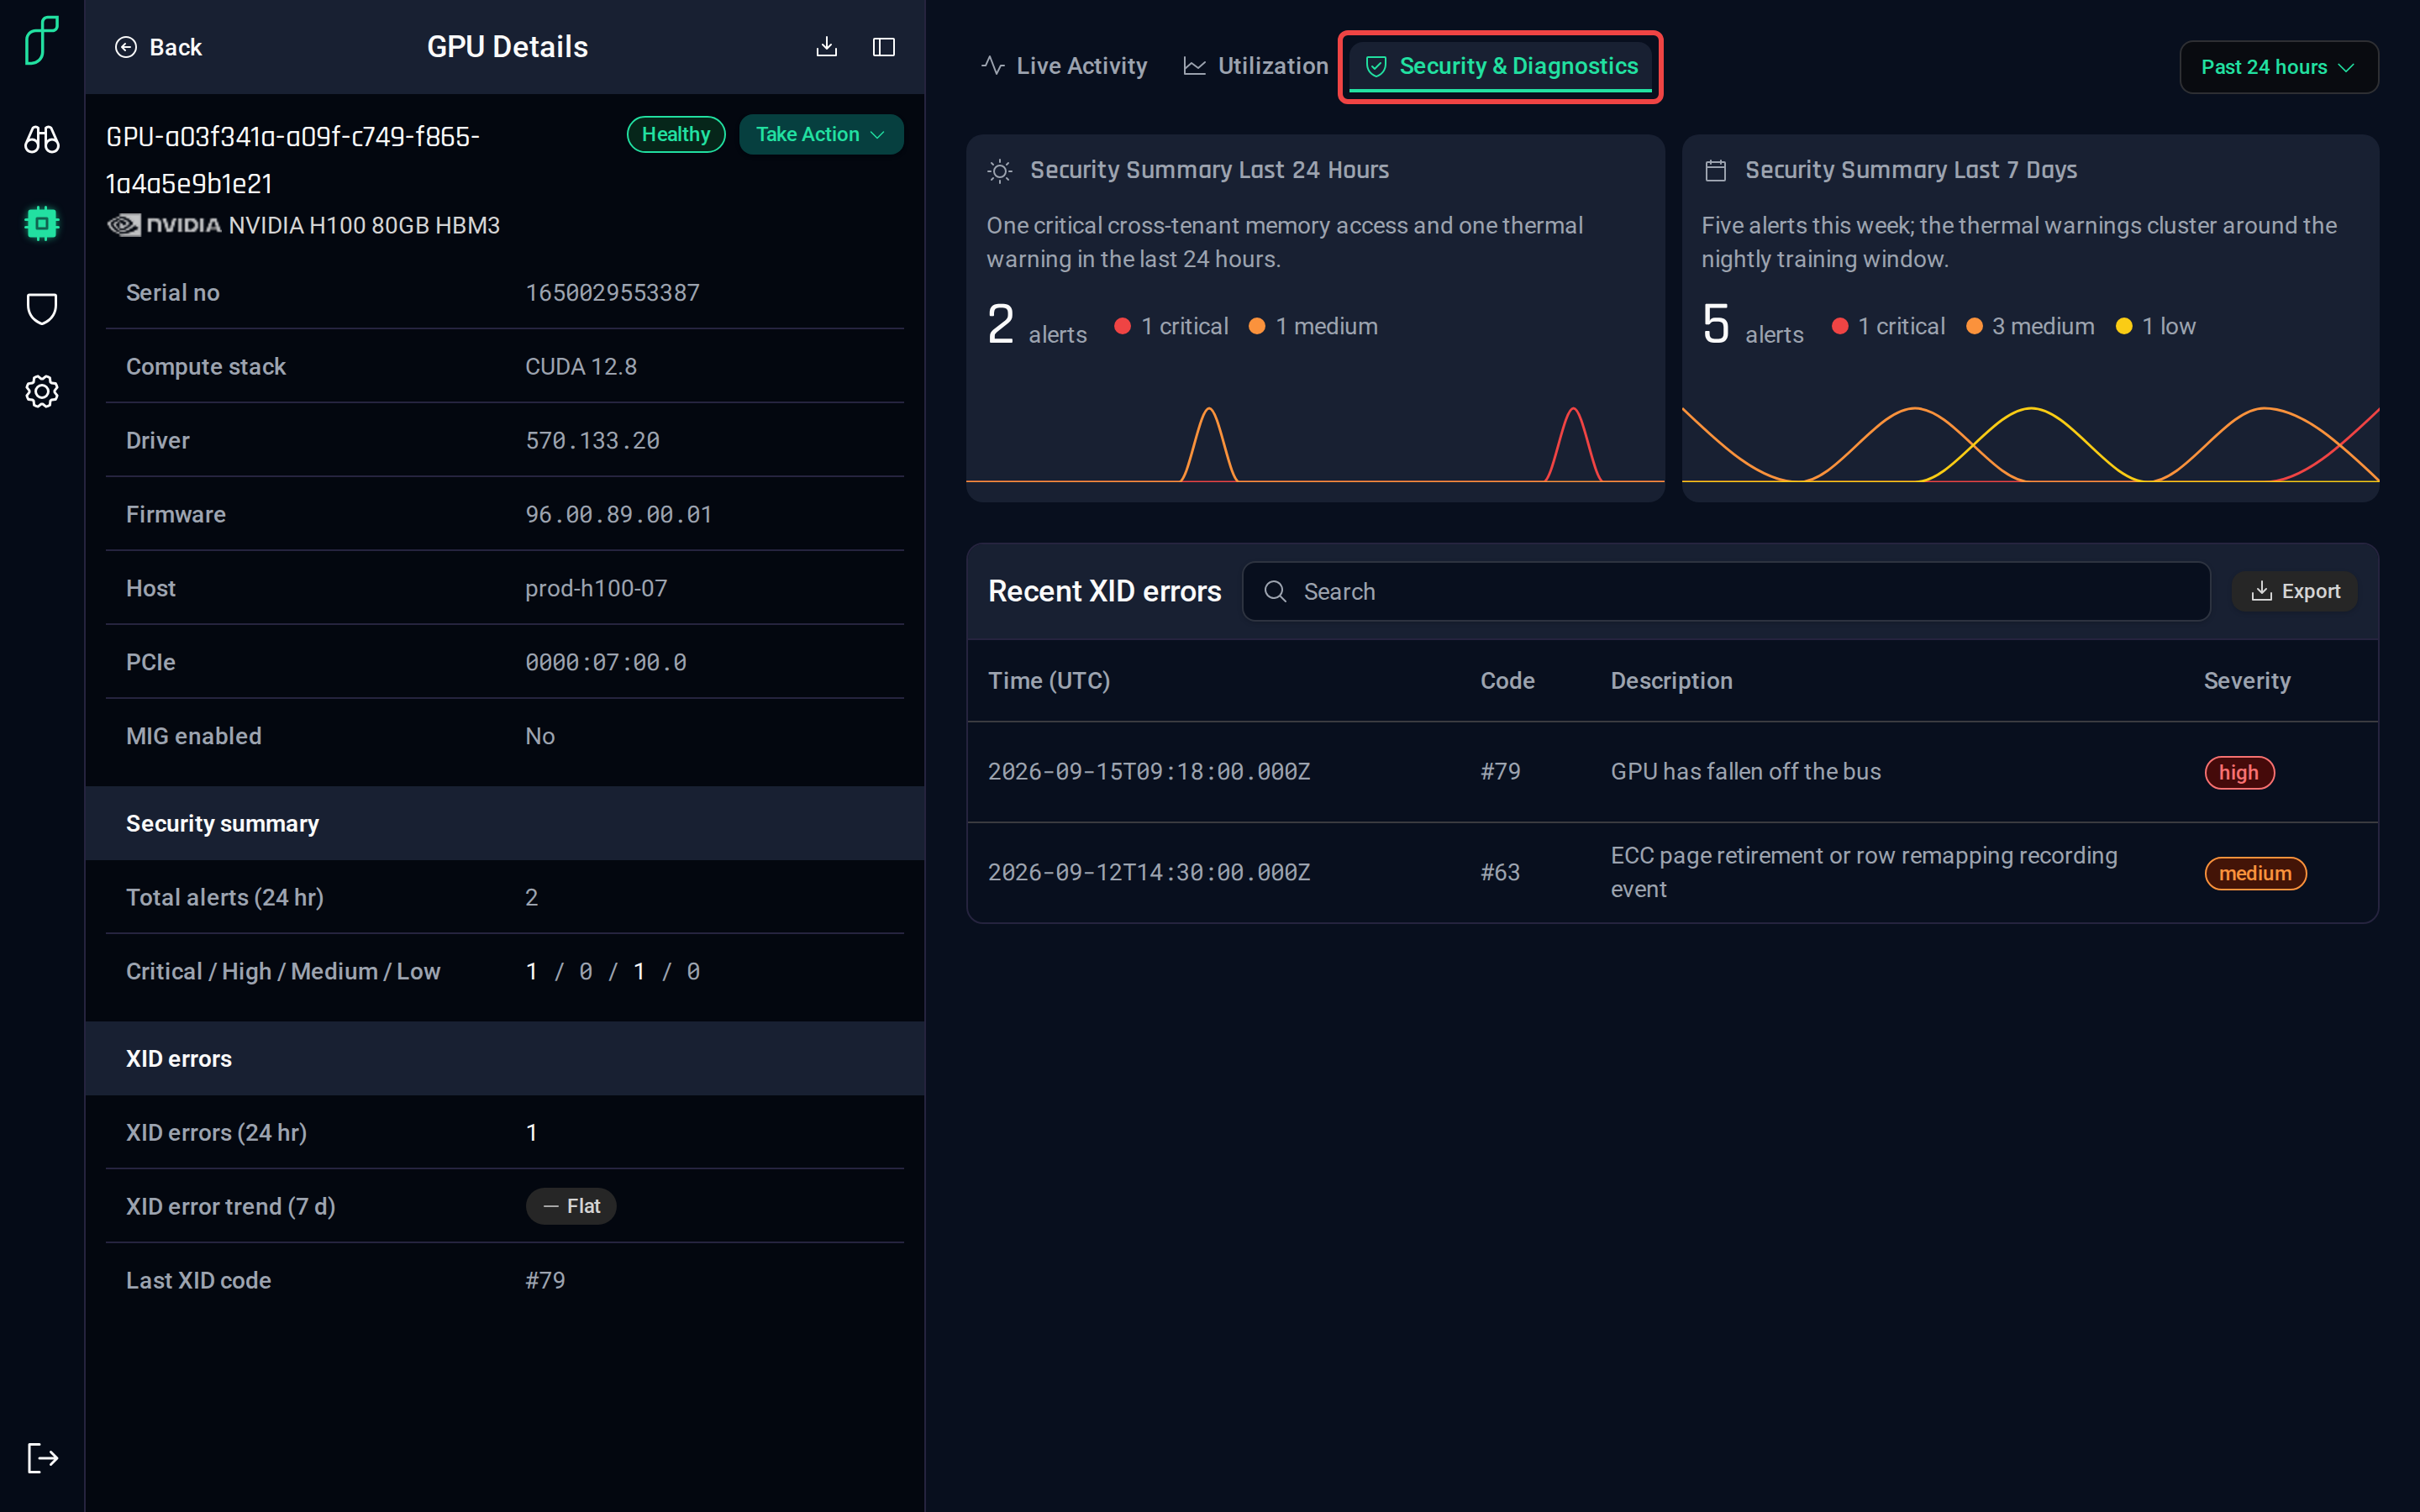This screenshot has height=1512, width=2420.
Task: Click the Security summary section header
Action: tap(505, 823)
